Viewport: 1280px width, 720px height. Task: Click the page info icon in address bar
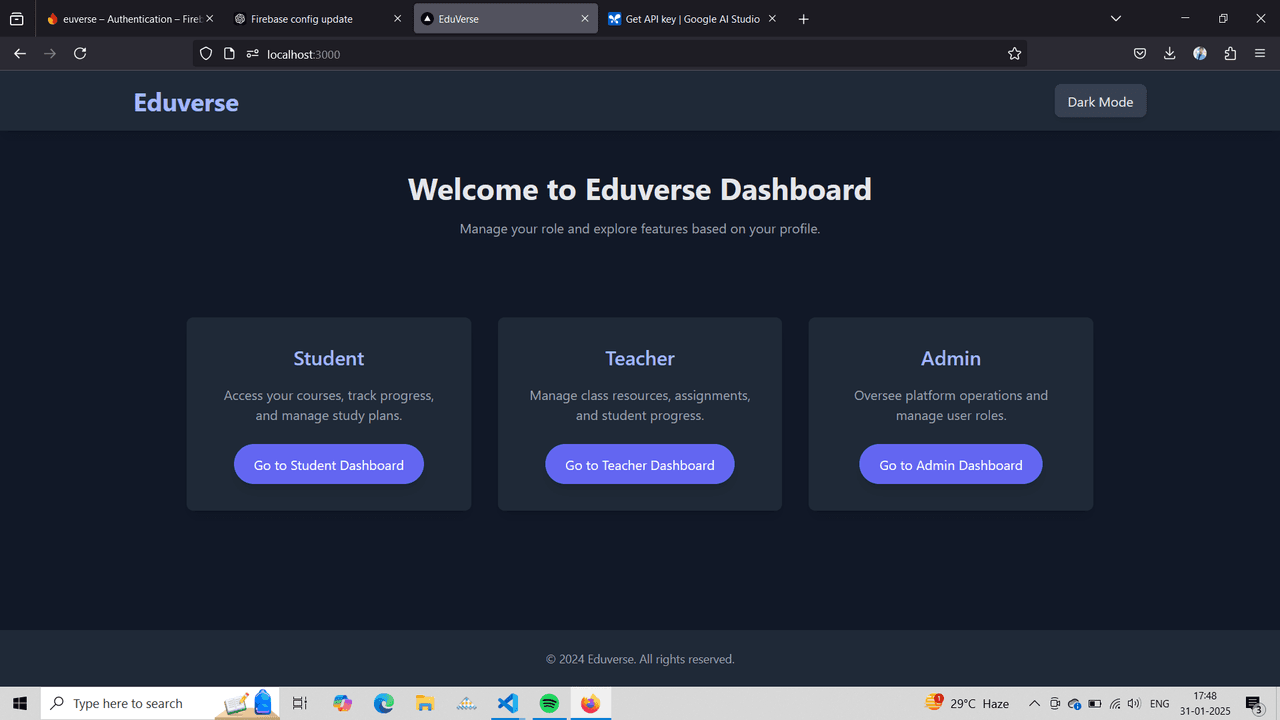(229, 54)
